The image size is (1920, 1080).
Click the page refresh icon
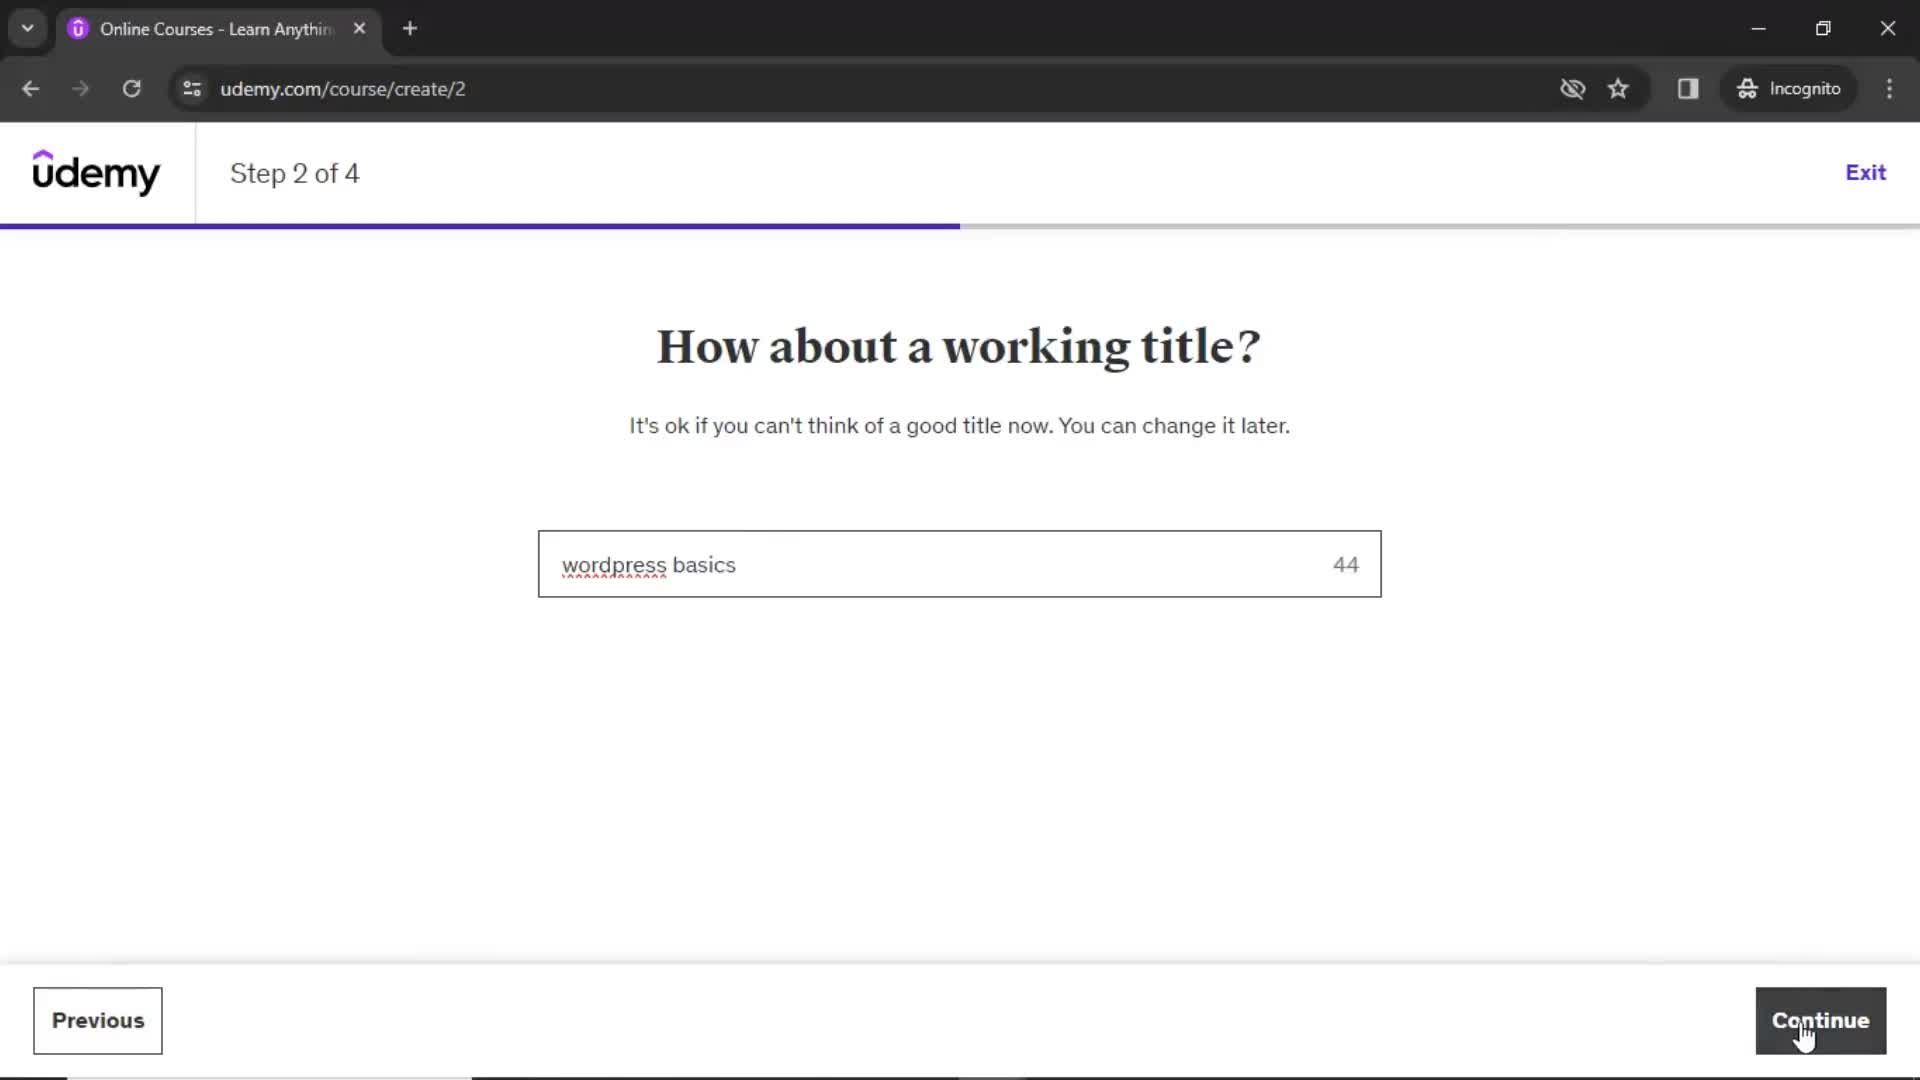click(131, 88)
